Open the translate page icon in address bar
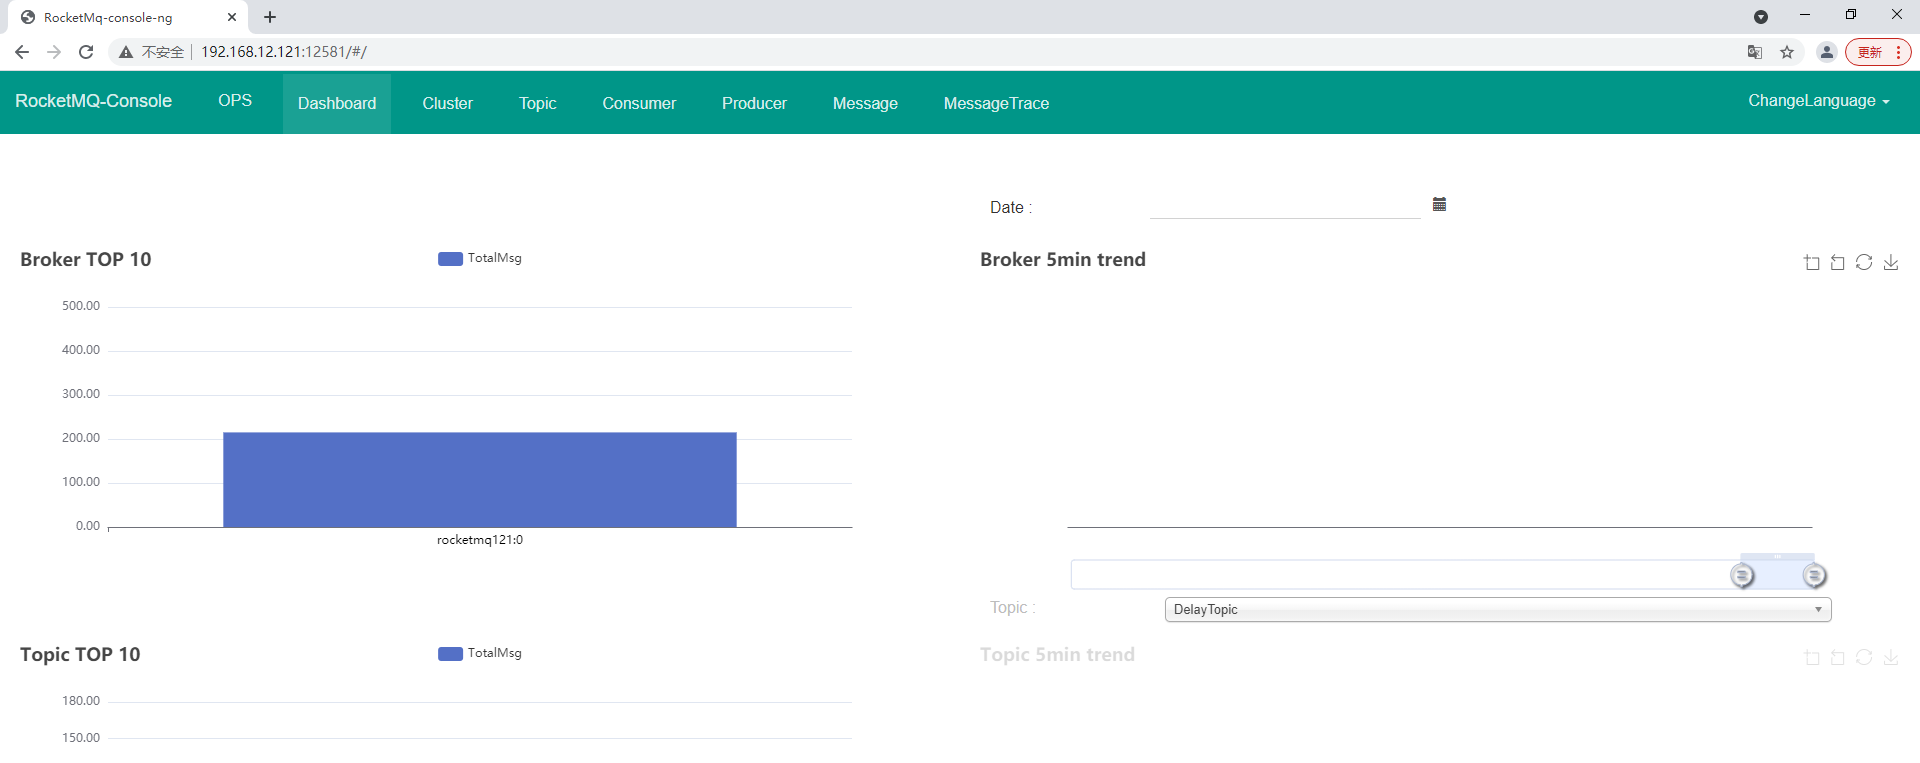Image resolution: width=1920 pixels, height=763 pixels. [1755, 52]
